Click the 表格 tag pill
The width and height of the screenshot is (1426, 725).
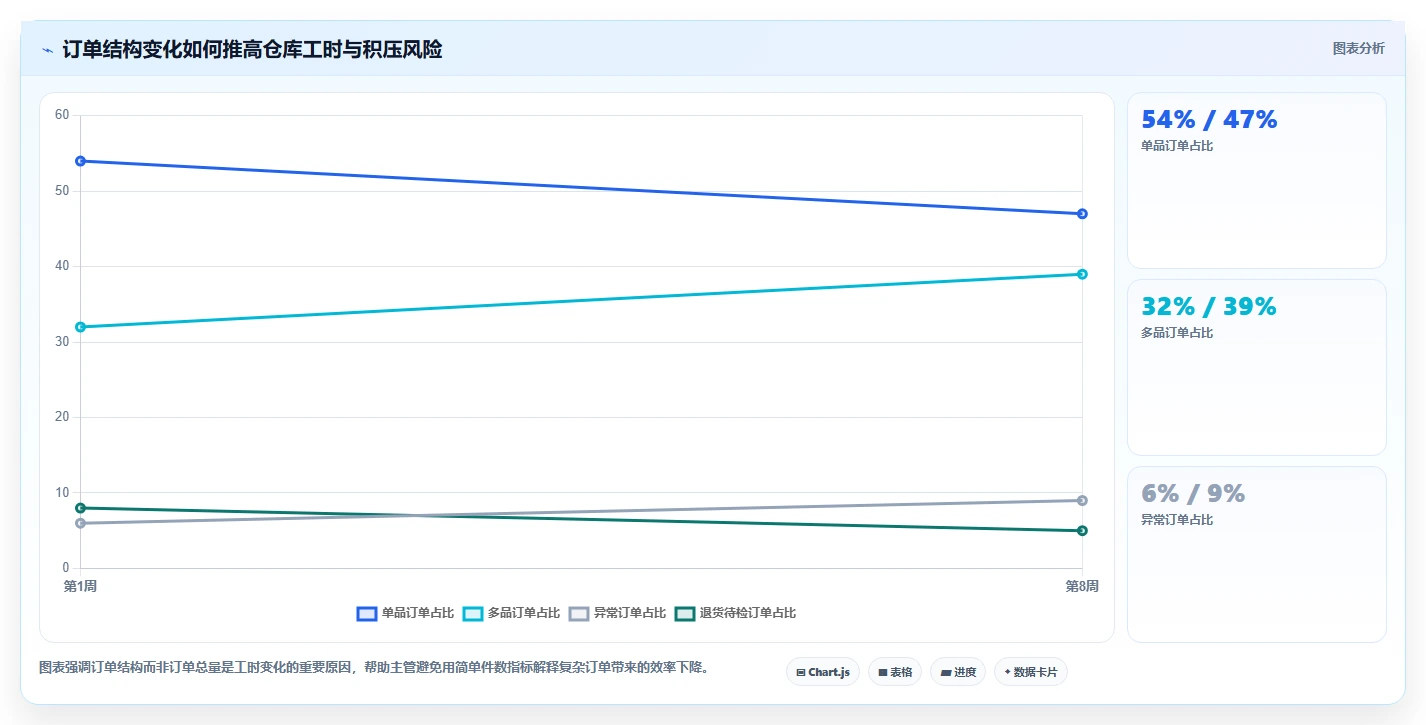(x=895, y=672)
